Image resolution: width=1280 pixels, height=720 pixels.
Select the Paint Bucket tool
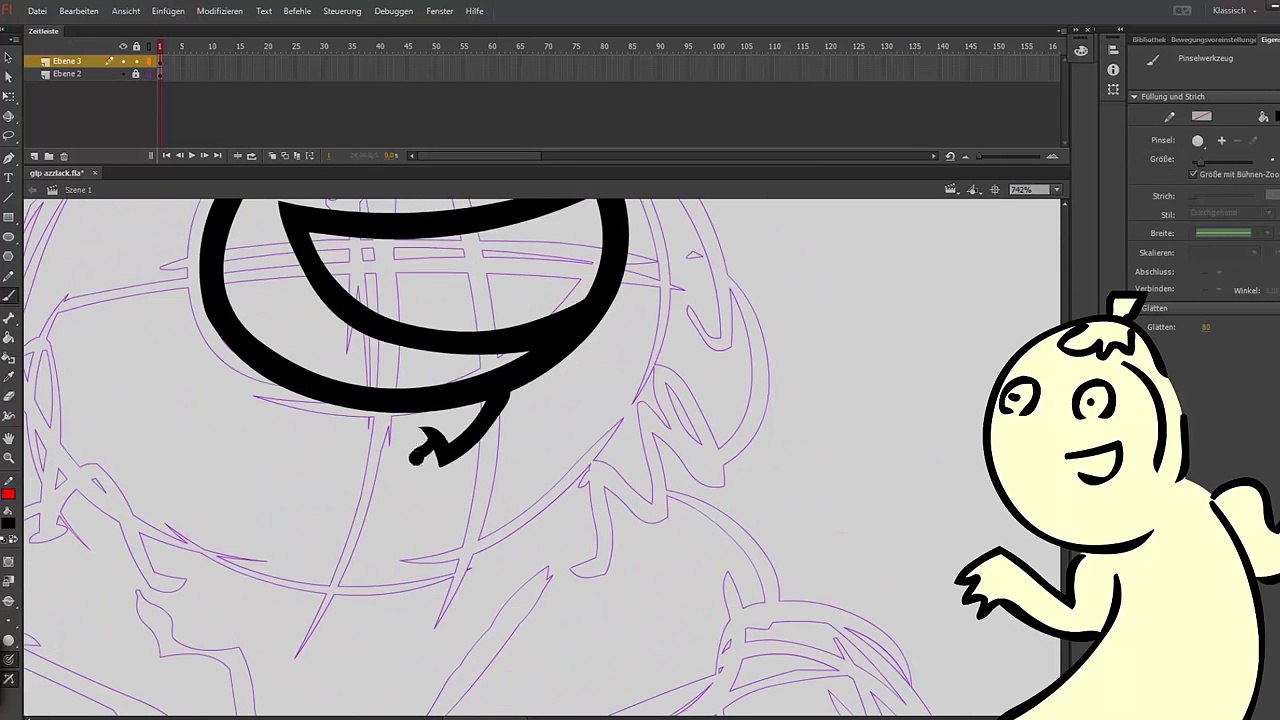[8, 338]
